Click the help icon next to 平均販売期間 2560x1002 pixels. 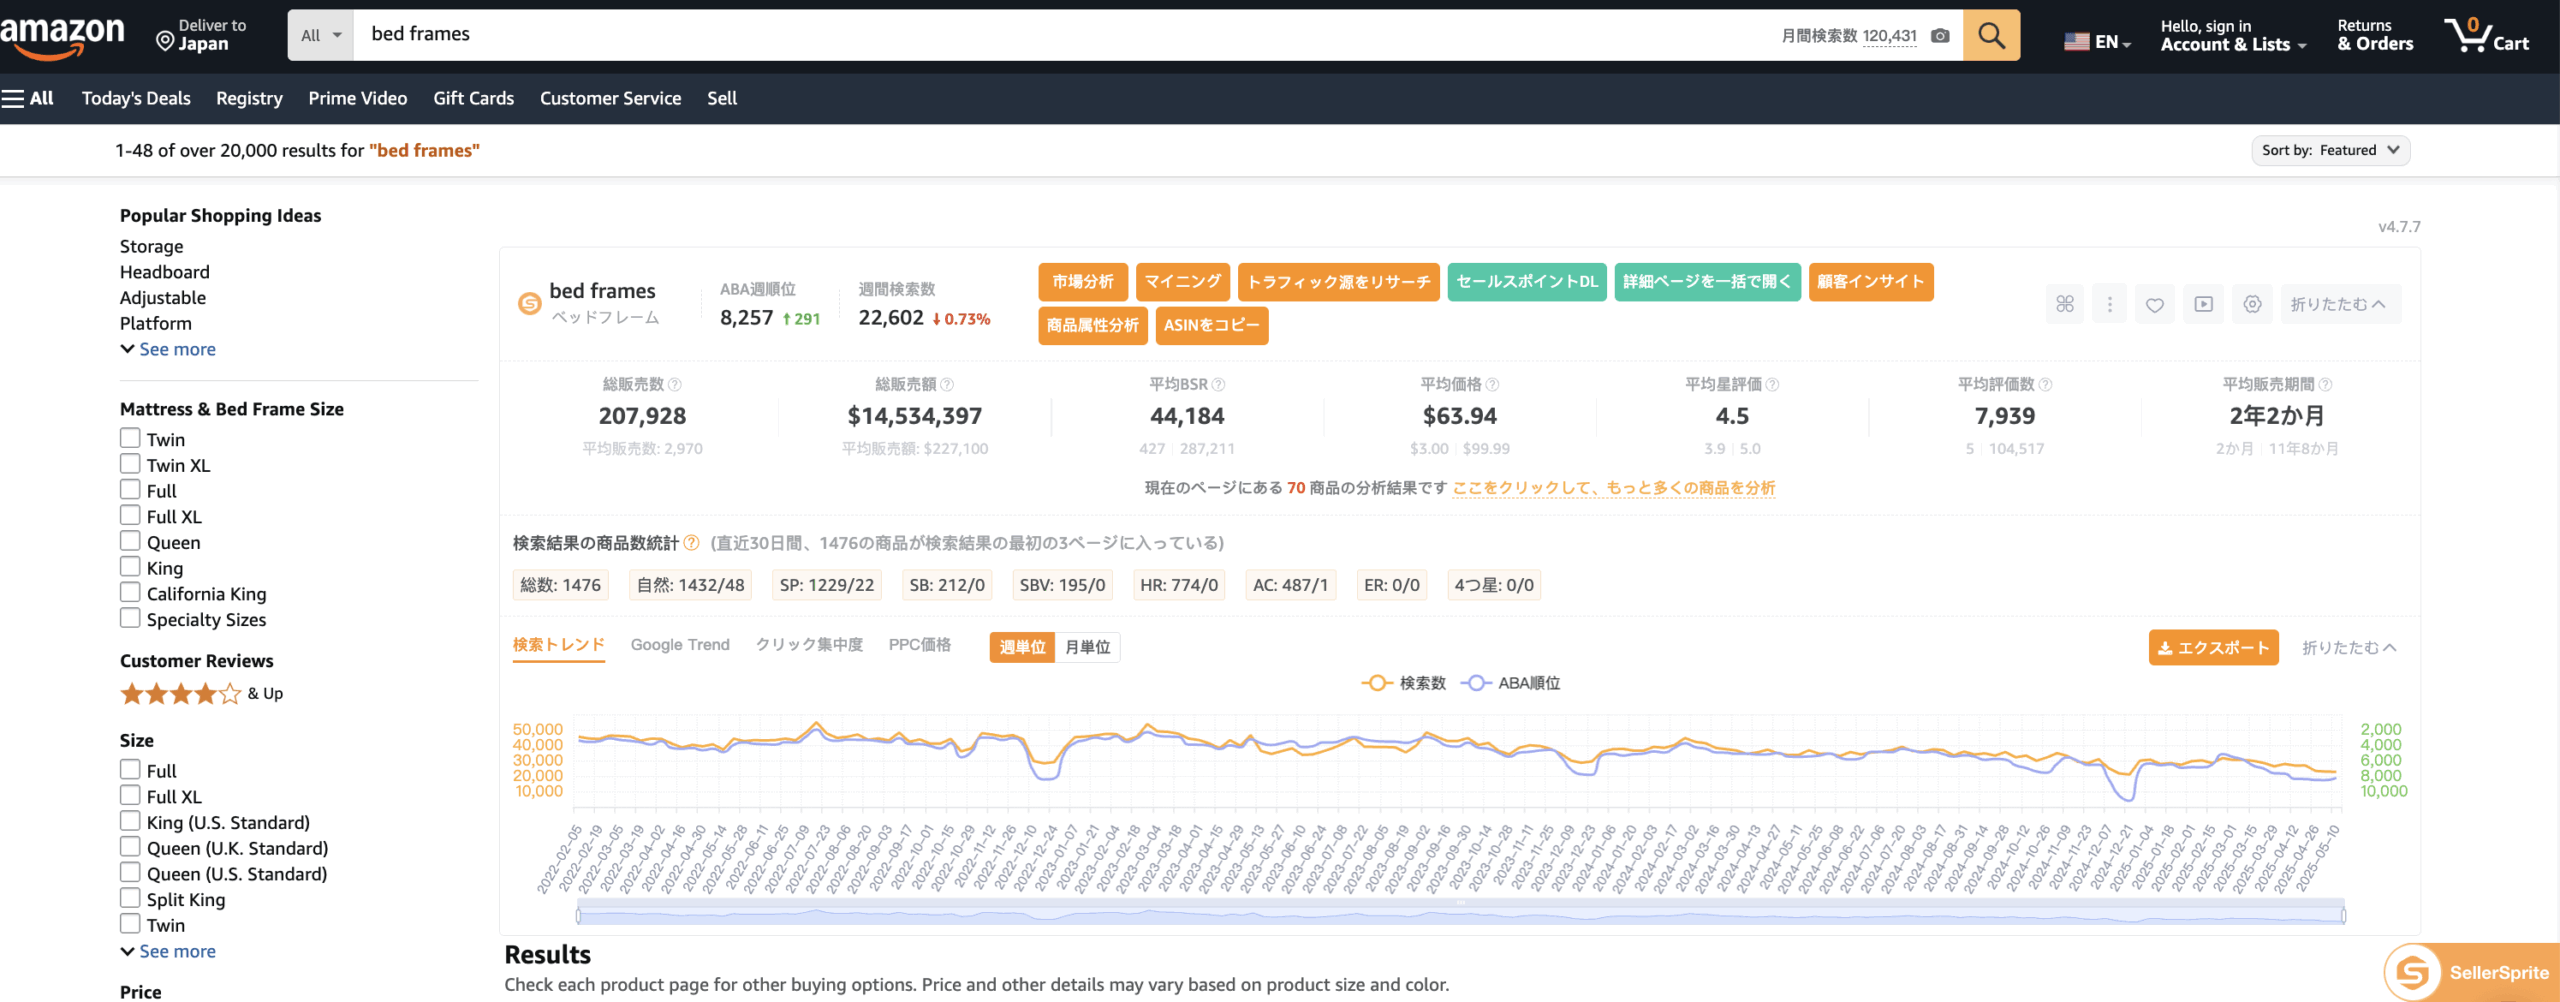tap(2325, 385)
